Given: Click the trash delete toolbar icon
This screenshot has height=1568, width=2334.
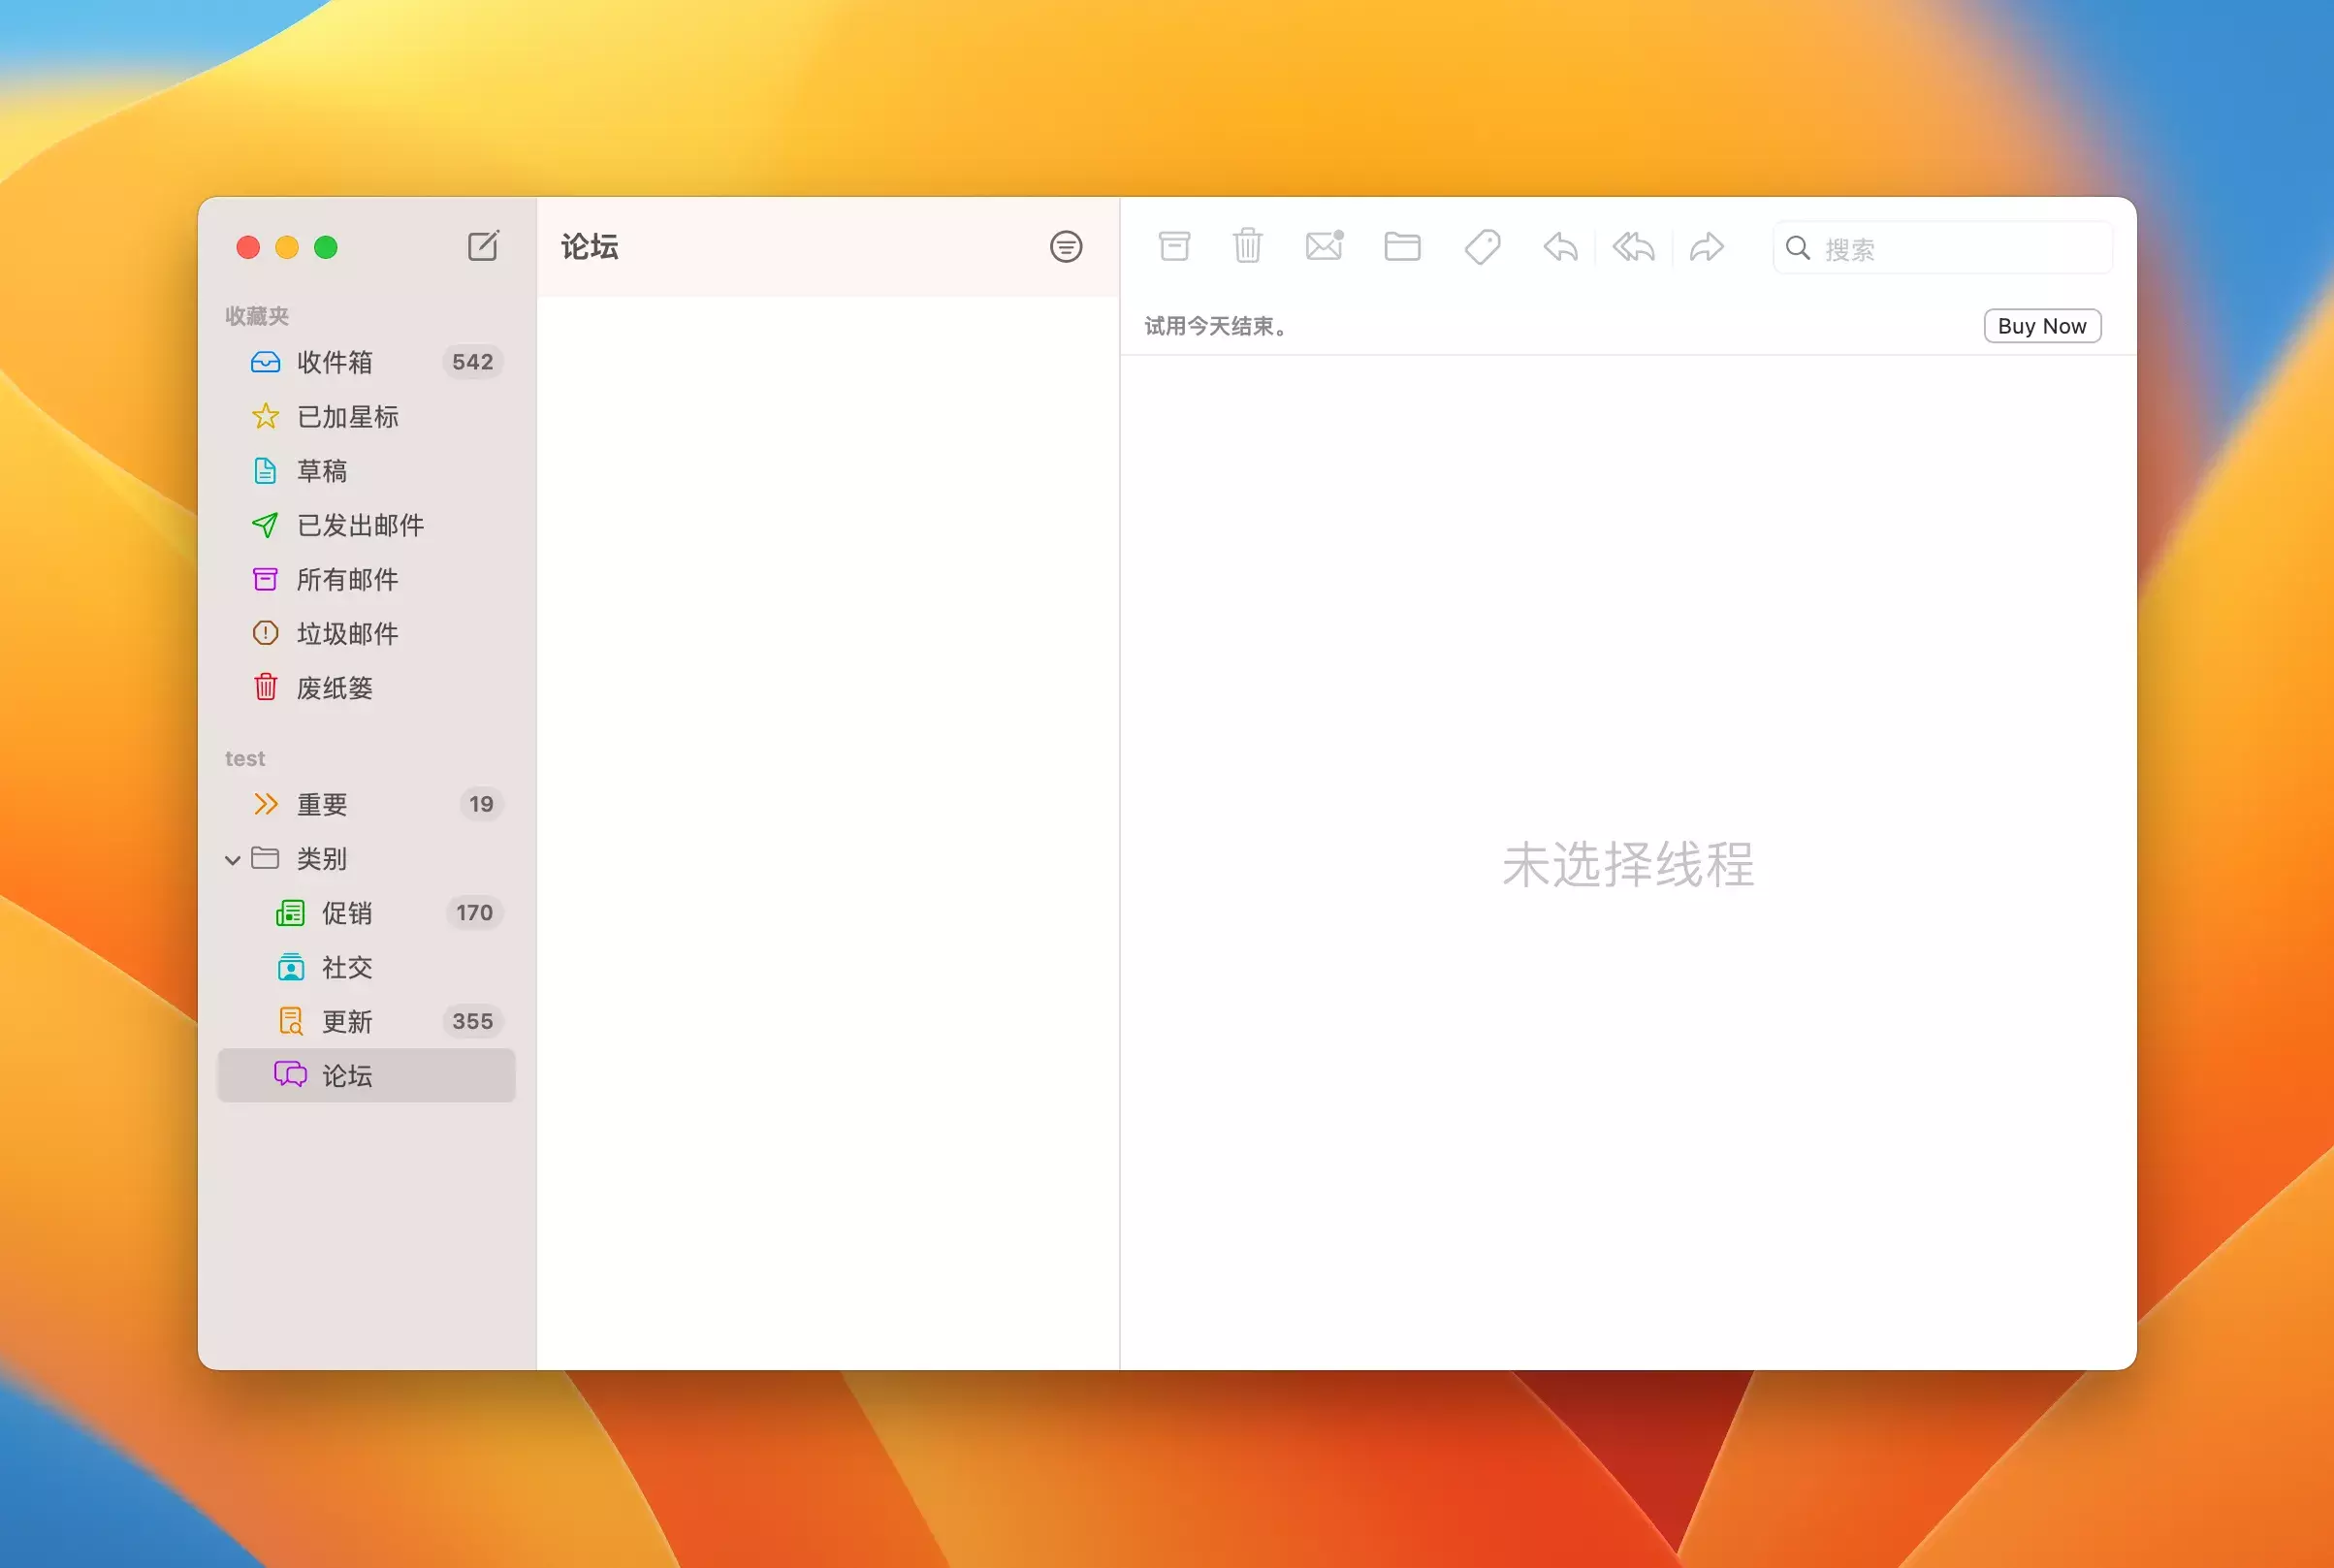Looking at the screenshot, I should coord(1247,246).
